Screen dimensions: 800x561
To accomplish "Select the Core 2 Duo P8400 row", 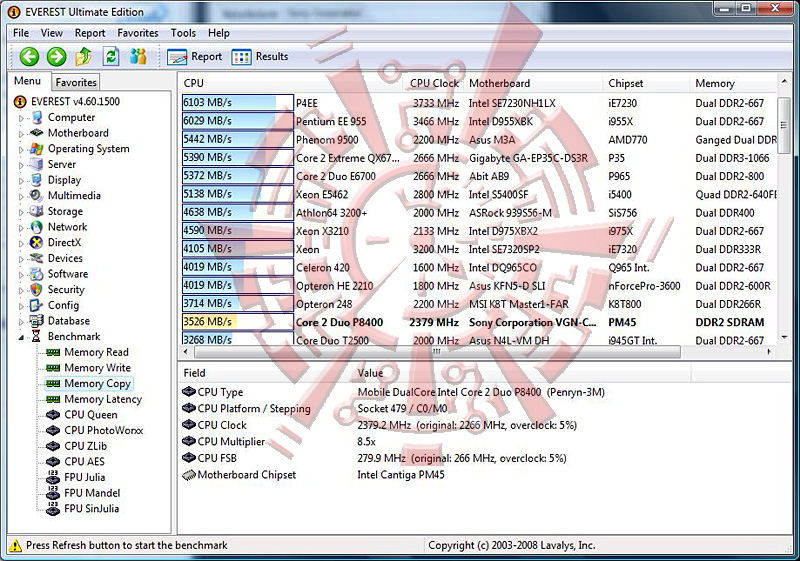I will click(479, 322).
